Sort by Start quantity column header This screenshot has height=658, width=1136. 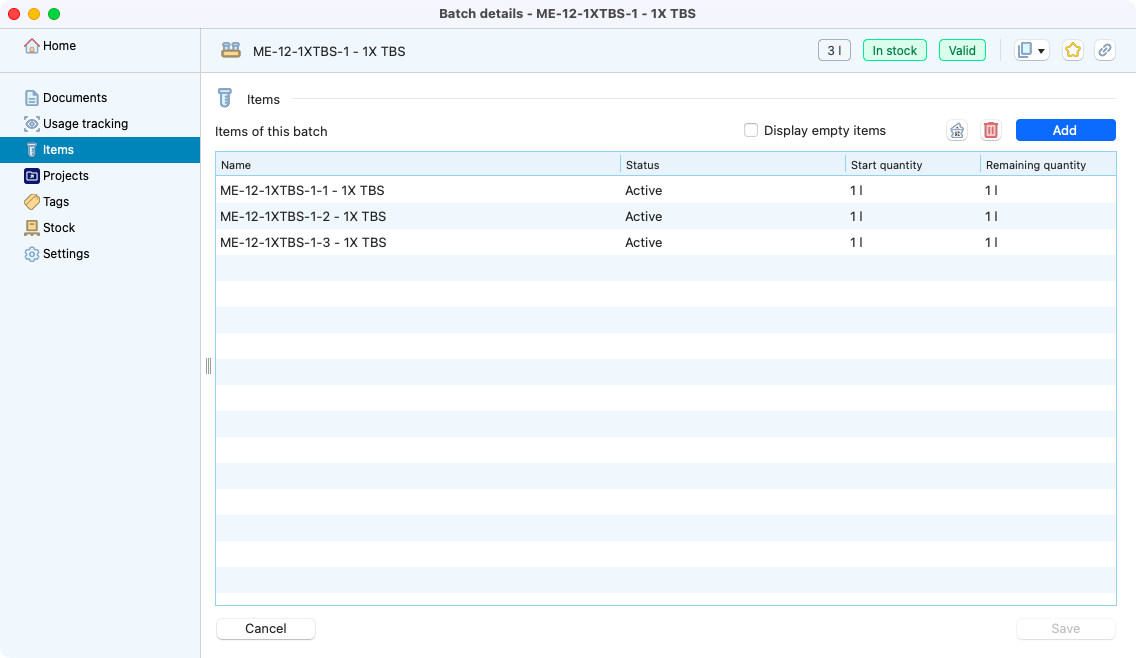coord(913,165)
